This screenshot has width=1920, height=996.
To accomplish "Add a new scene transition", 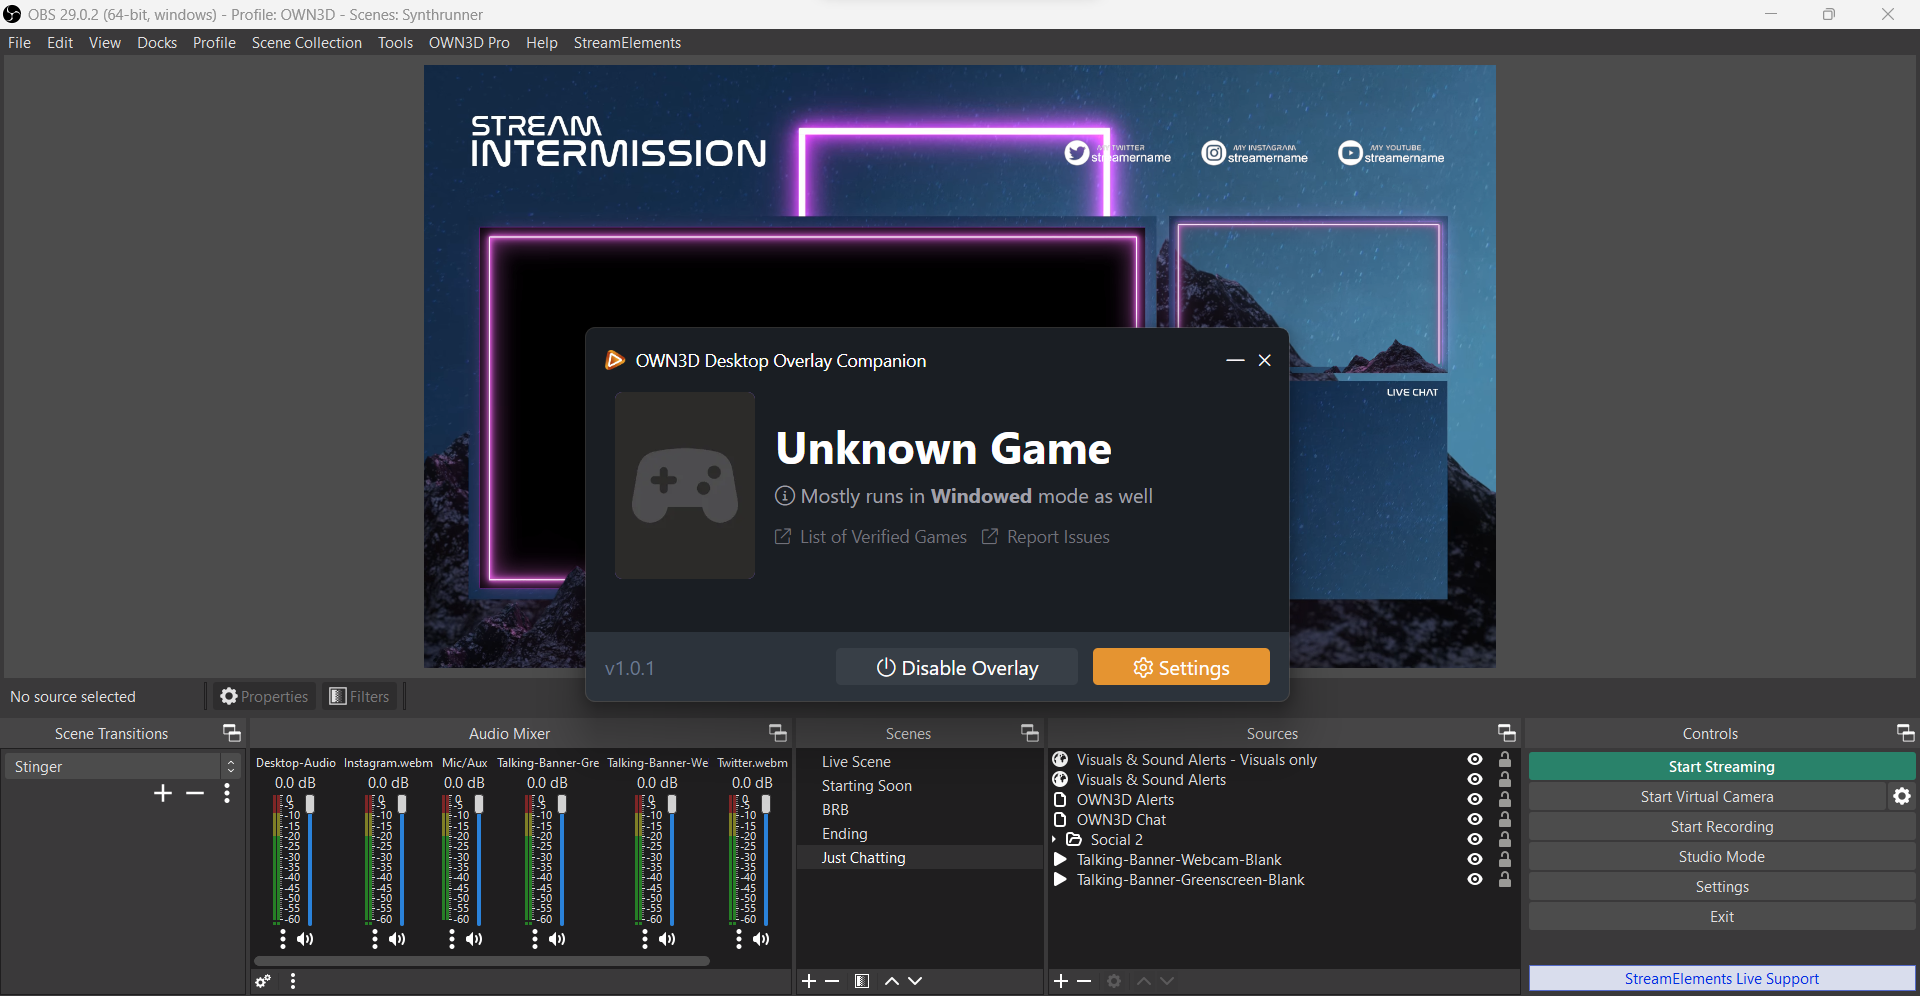I will point(163,793).
